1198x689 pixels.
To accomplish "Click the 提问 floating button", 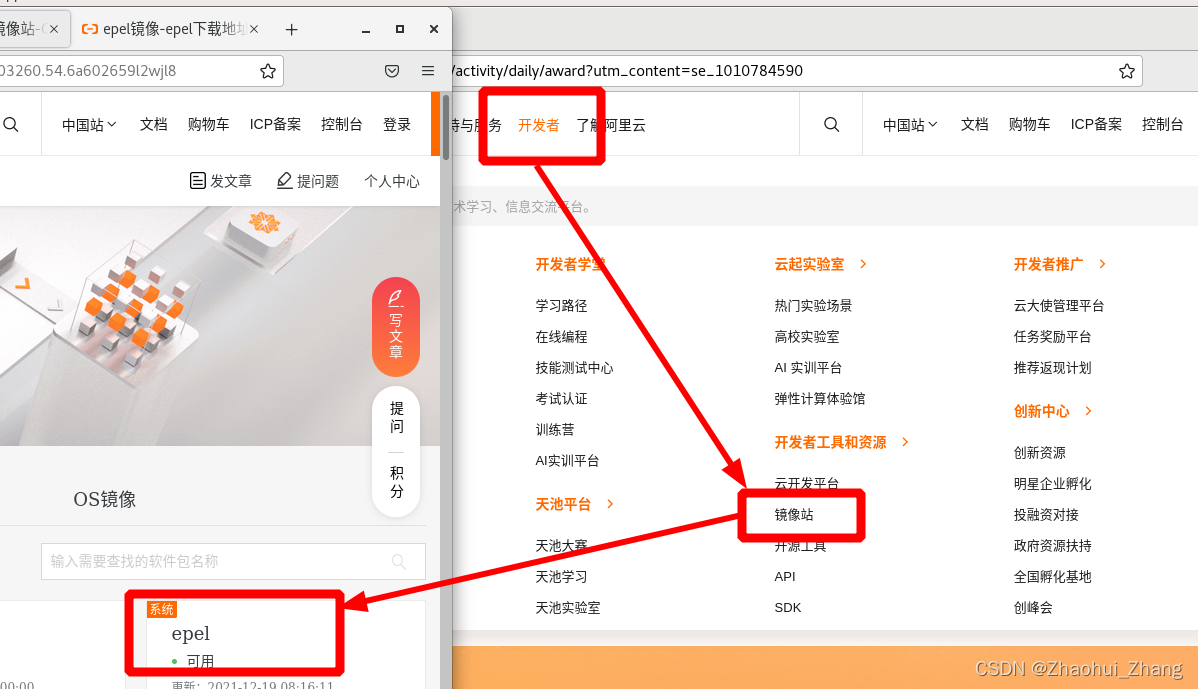I will 397,417.
